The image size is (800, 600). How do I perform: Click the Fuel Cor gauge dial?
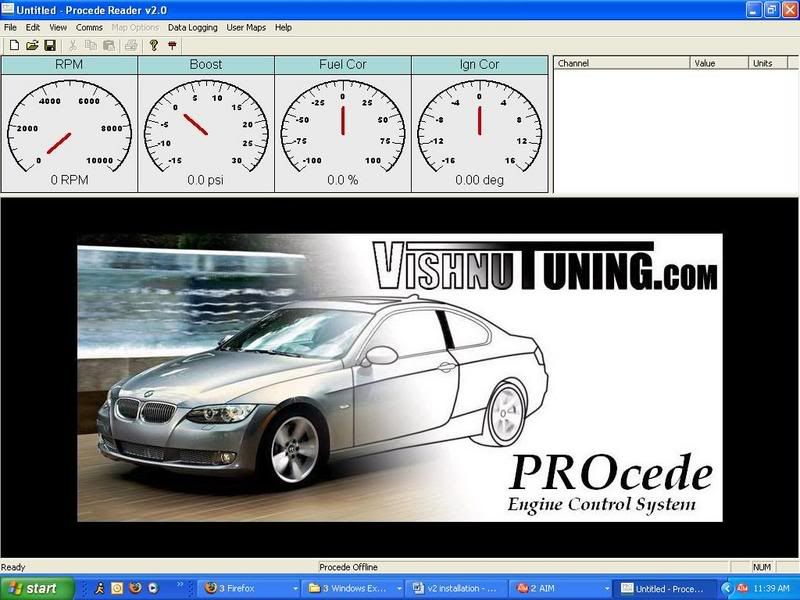click(x=343, y=128)
